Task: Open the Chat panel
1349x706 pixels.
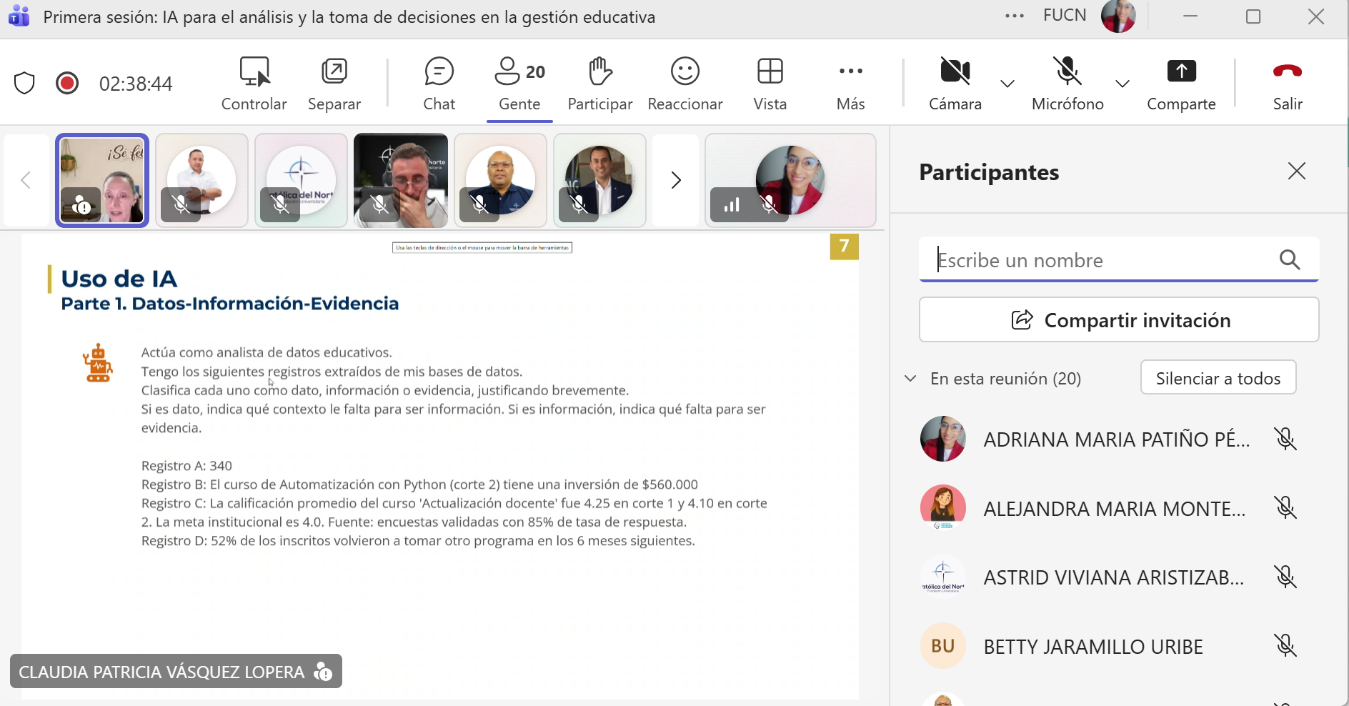Action: [439, 84]
